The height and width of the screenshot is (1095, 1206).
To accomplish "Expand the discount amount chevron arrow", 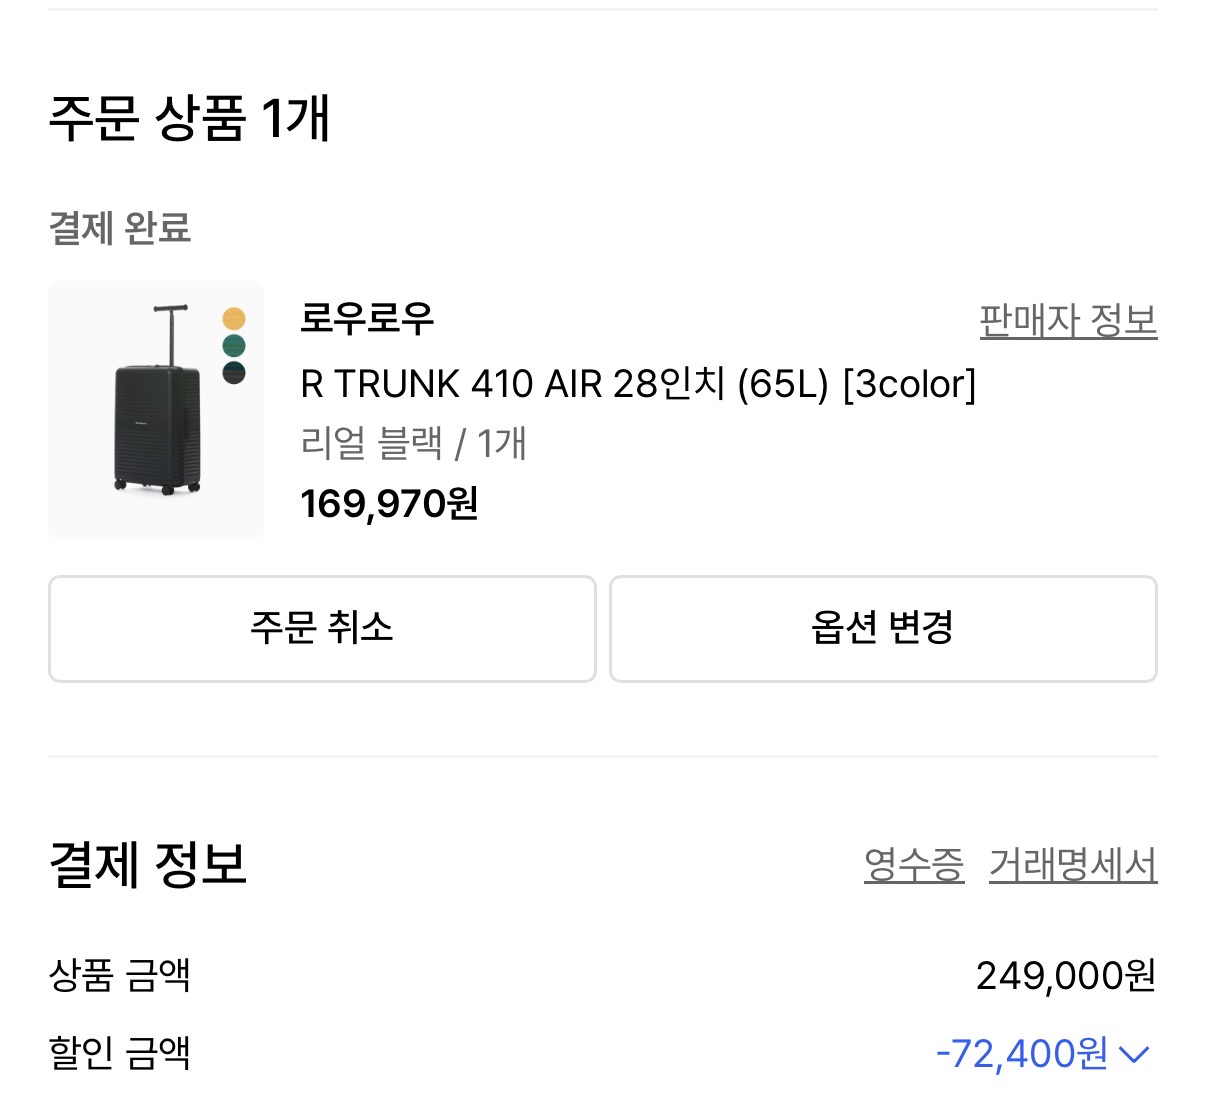I will (1134, 1054).
